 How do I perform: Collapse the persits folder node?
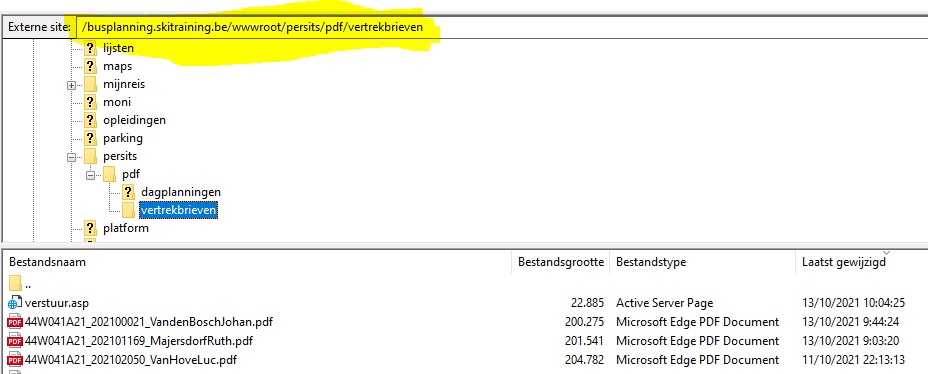click(72, 157)
